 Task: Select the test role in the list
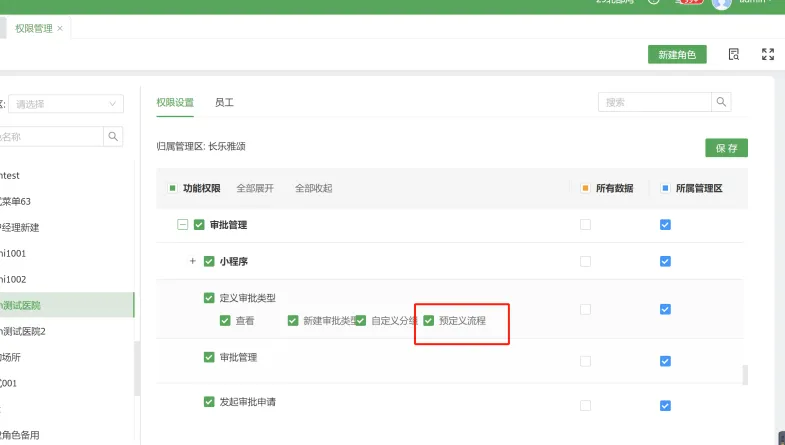point(10,175)
